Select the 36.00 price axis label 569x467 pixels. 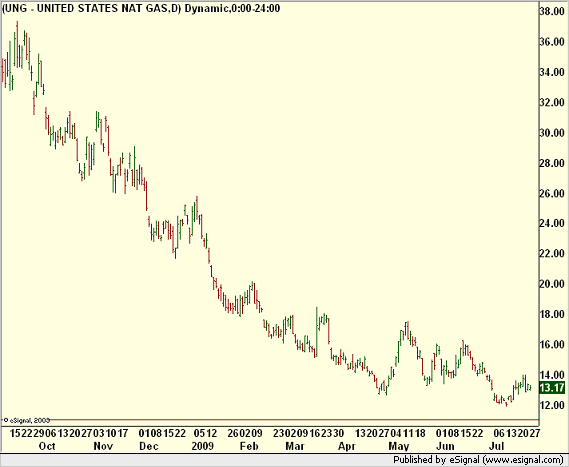click(552, 42)
